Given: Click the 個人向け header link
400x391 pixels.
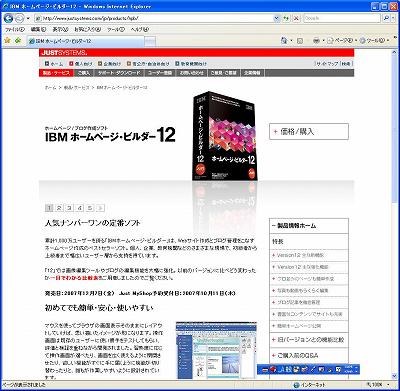Looking at the screenshot, I should [81, 63].
